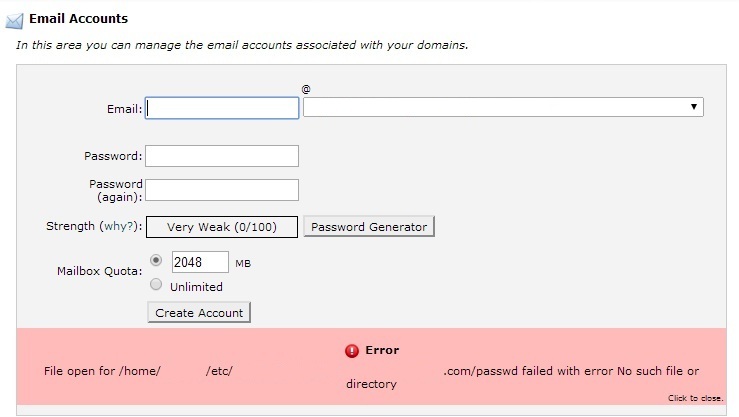
Task: Click the "Mailbox Quota:" label
Action: 100,270
